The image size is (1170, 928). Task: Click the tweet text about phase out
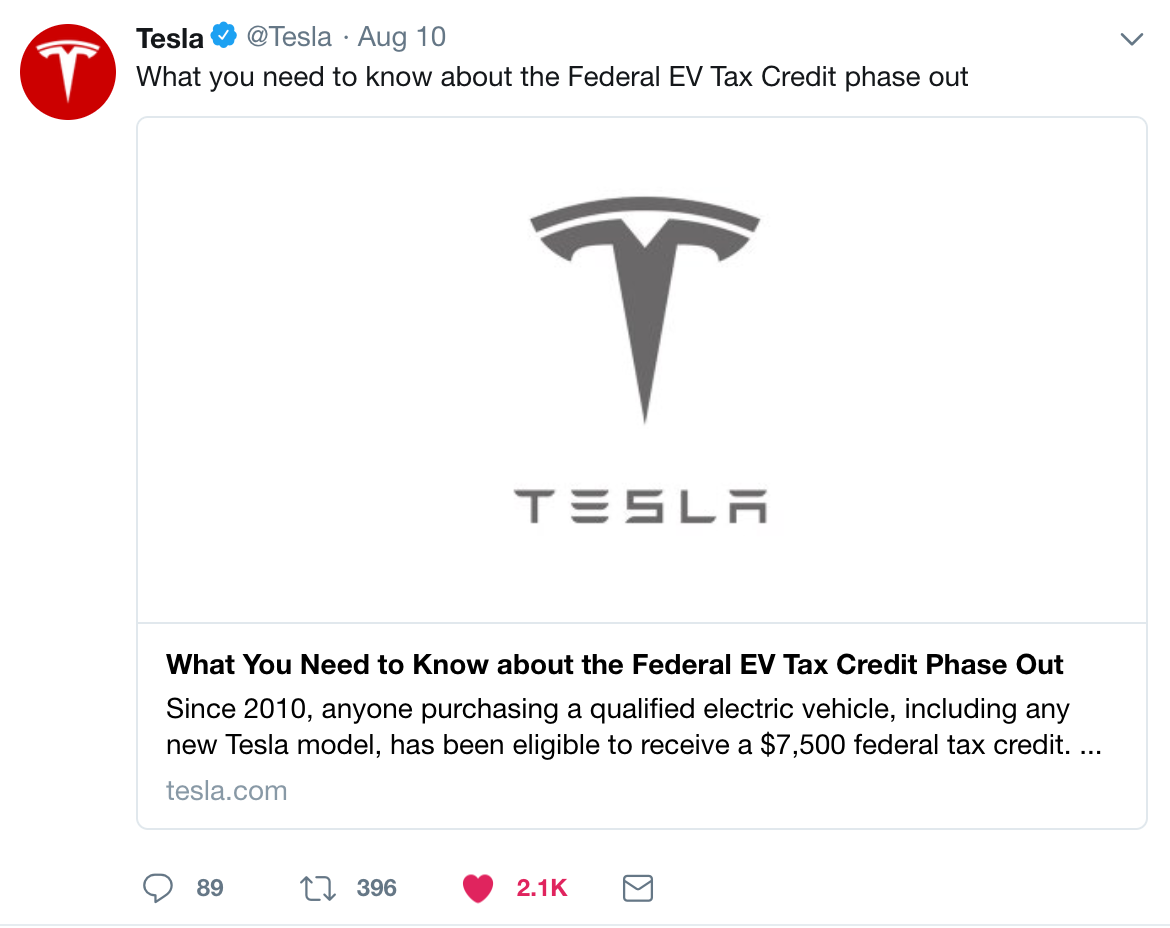(x=552, y=77)
